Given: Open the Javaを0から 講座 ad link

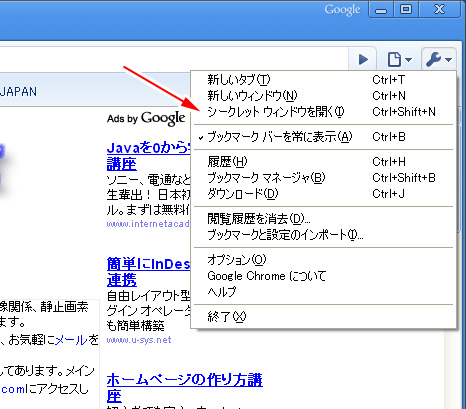Looking at the screenshot, I should pyautogui.click(x=148, y=156).
